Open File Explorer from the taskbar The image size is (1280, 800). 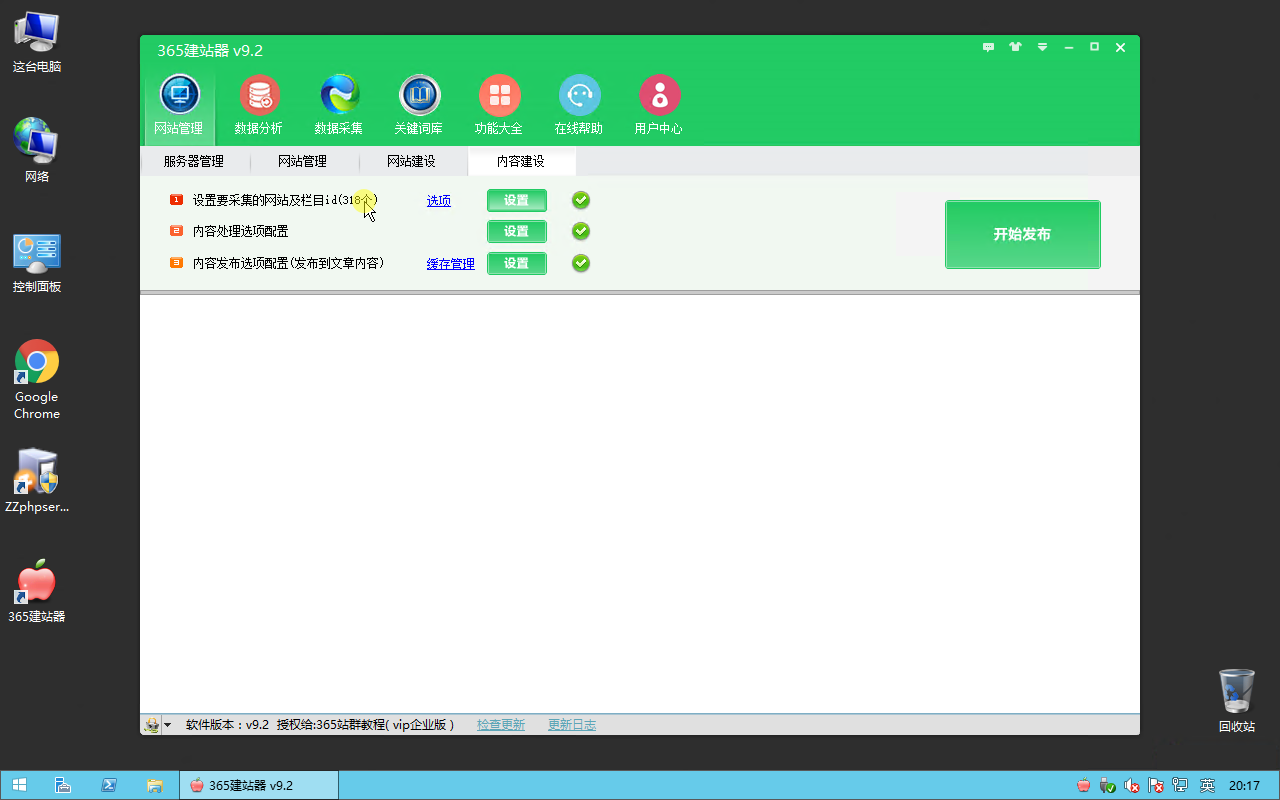click(x=155, y=785)
